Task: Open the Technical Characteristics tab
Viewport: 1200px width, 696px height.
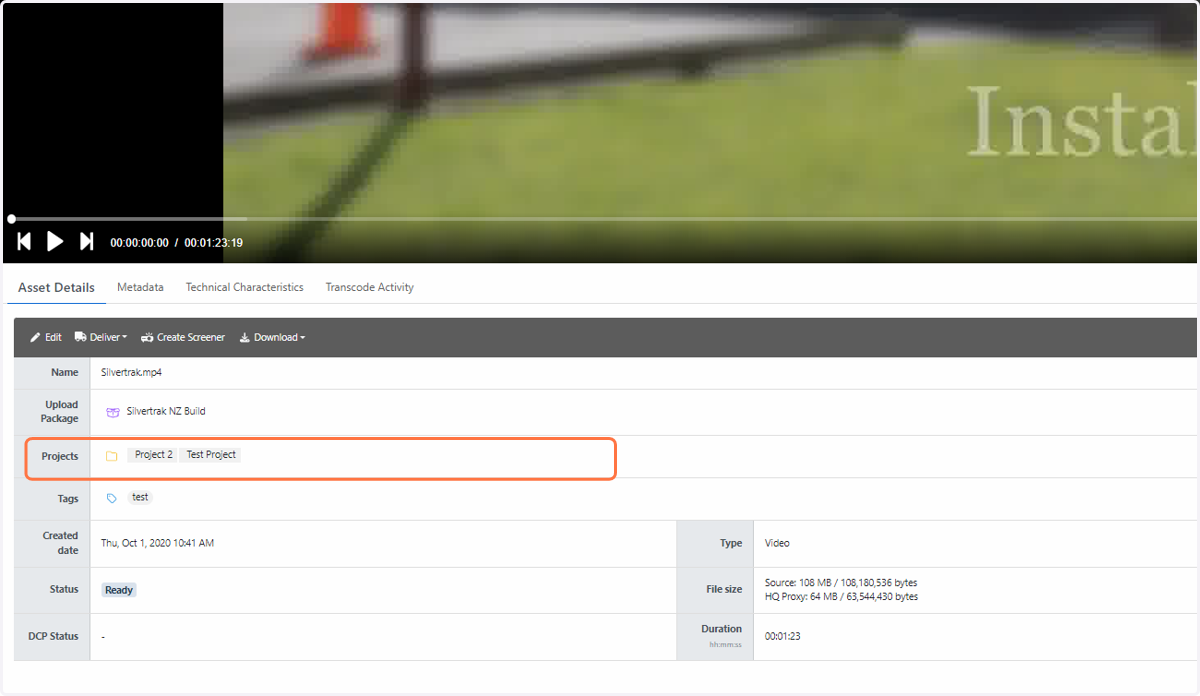Action: [244, 287]
